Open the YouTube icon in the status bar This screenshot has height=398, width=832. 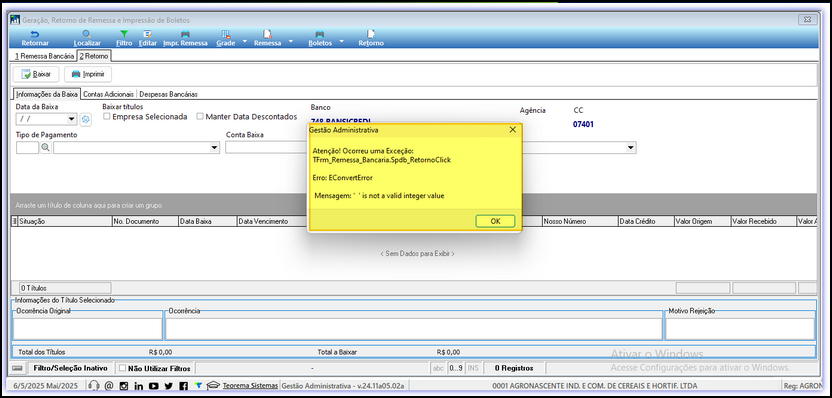(x=153, y=386)
